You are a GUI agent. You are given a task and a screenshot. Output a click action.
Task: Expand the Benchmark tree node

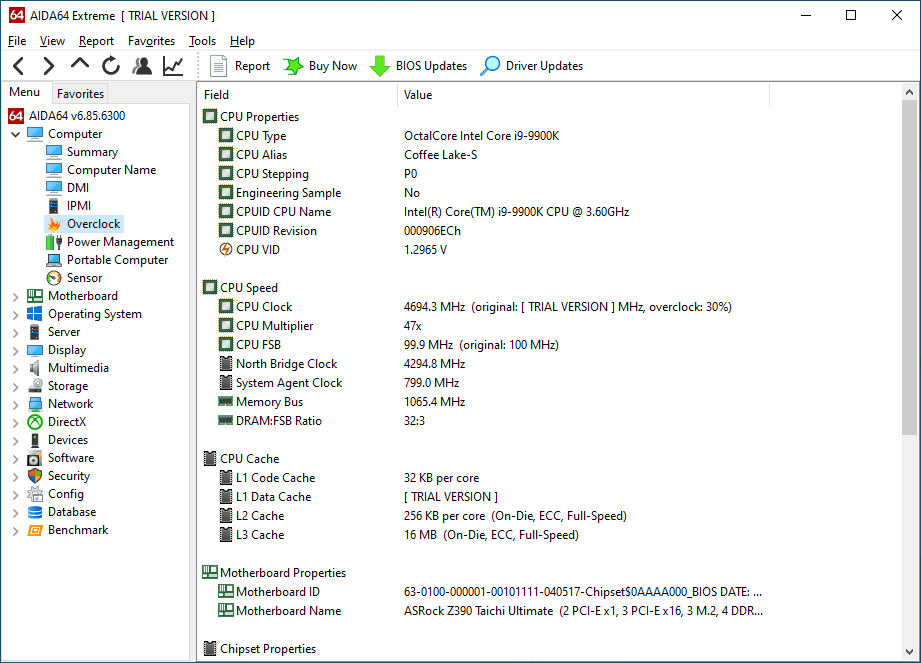click(x=15, y=531)
